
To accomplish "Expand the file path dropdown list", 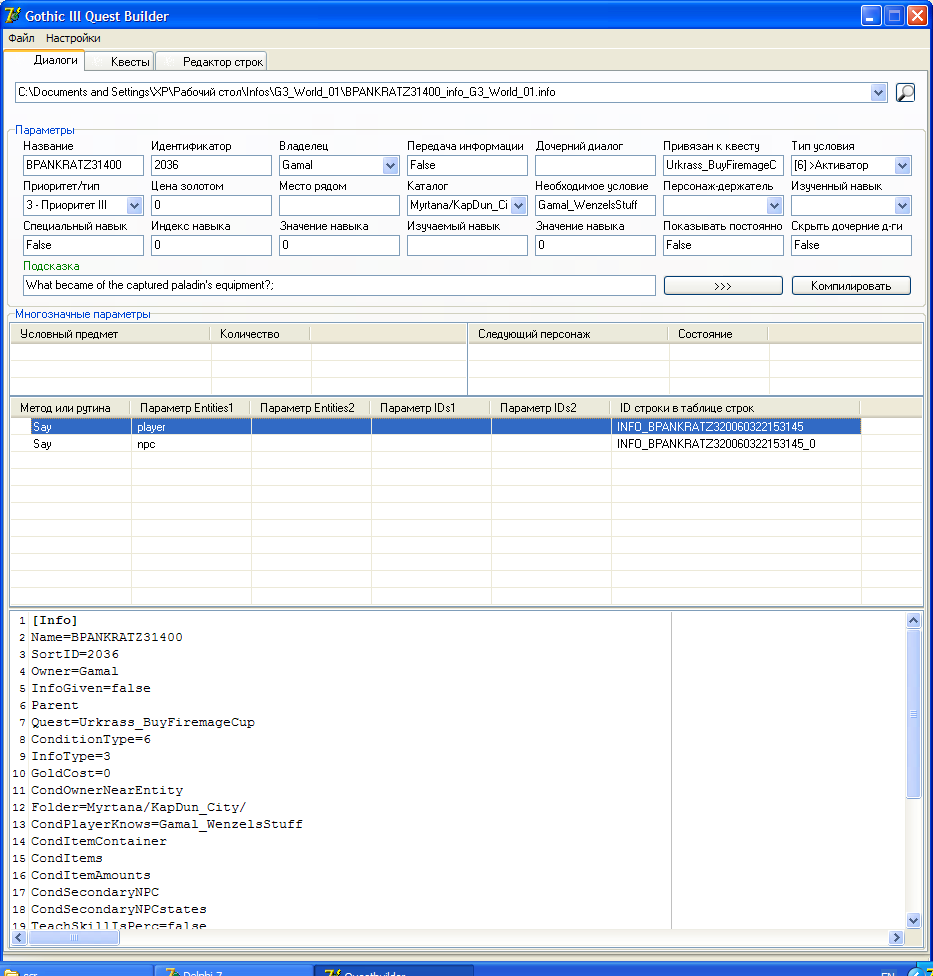I will 878,93.
